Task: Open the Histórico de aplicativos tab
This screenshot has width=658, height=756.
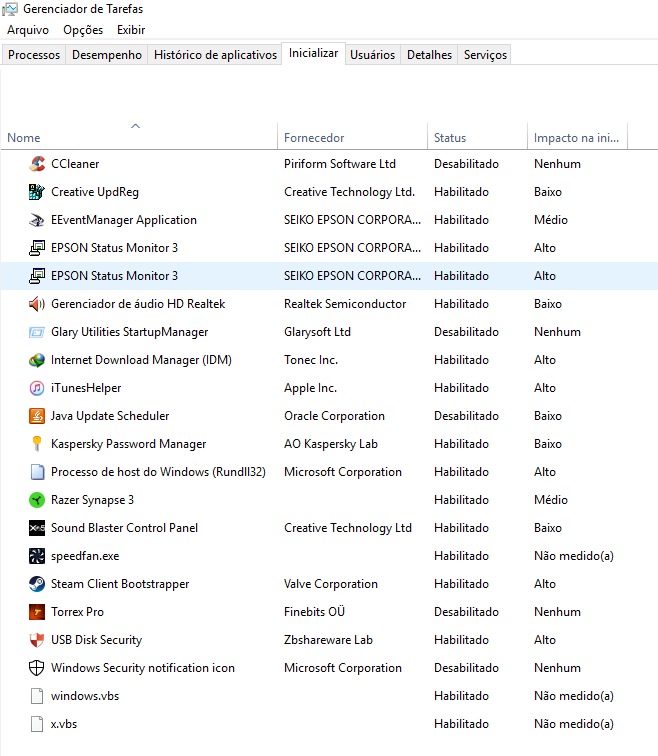Action: coord(215,55)
